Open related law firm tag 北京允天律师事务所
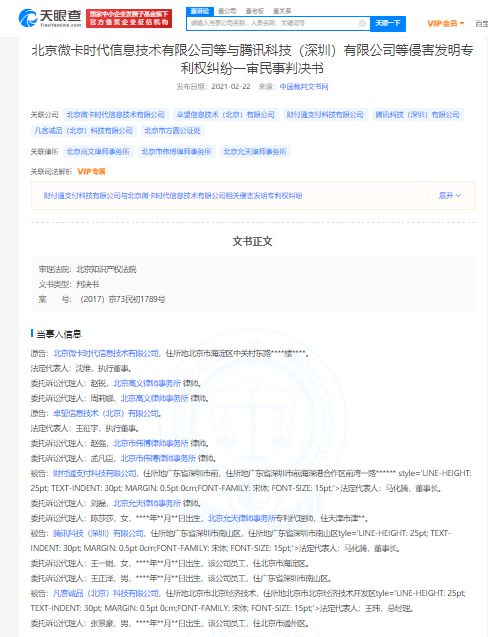Viewport: 488px width, 637px height. click(255, 152)
